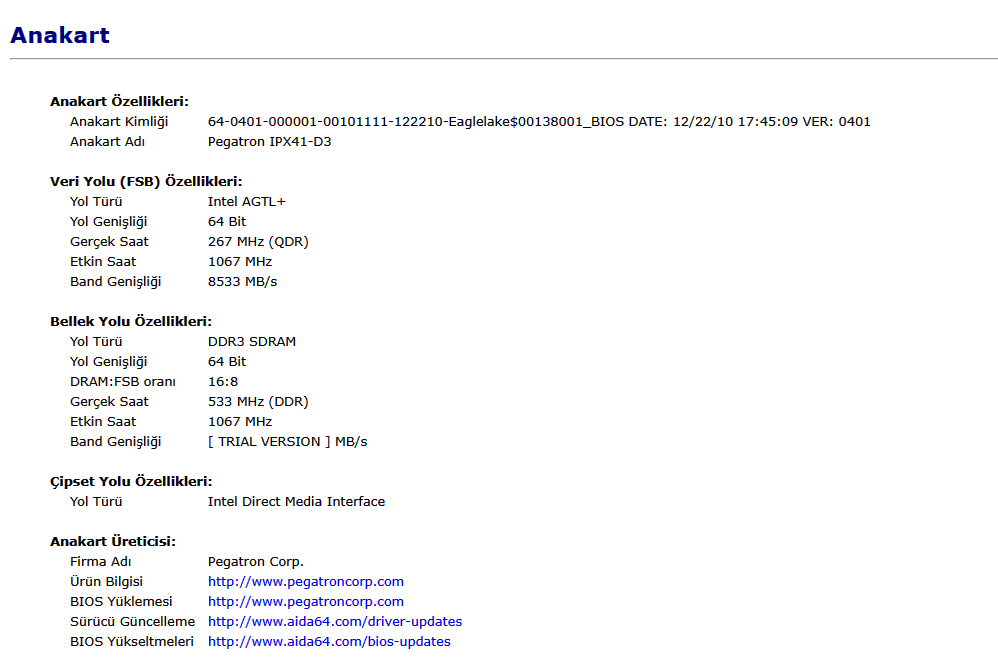Open the aida64.com bios-updates link

click(x=329, y=641)
